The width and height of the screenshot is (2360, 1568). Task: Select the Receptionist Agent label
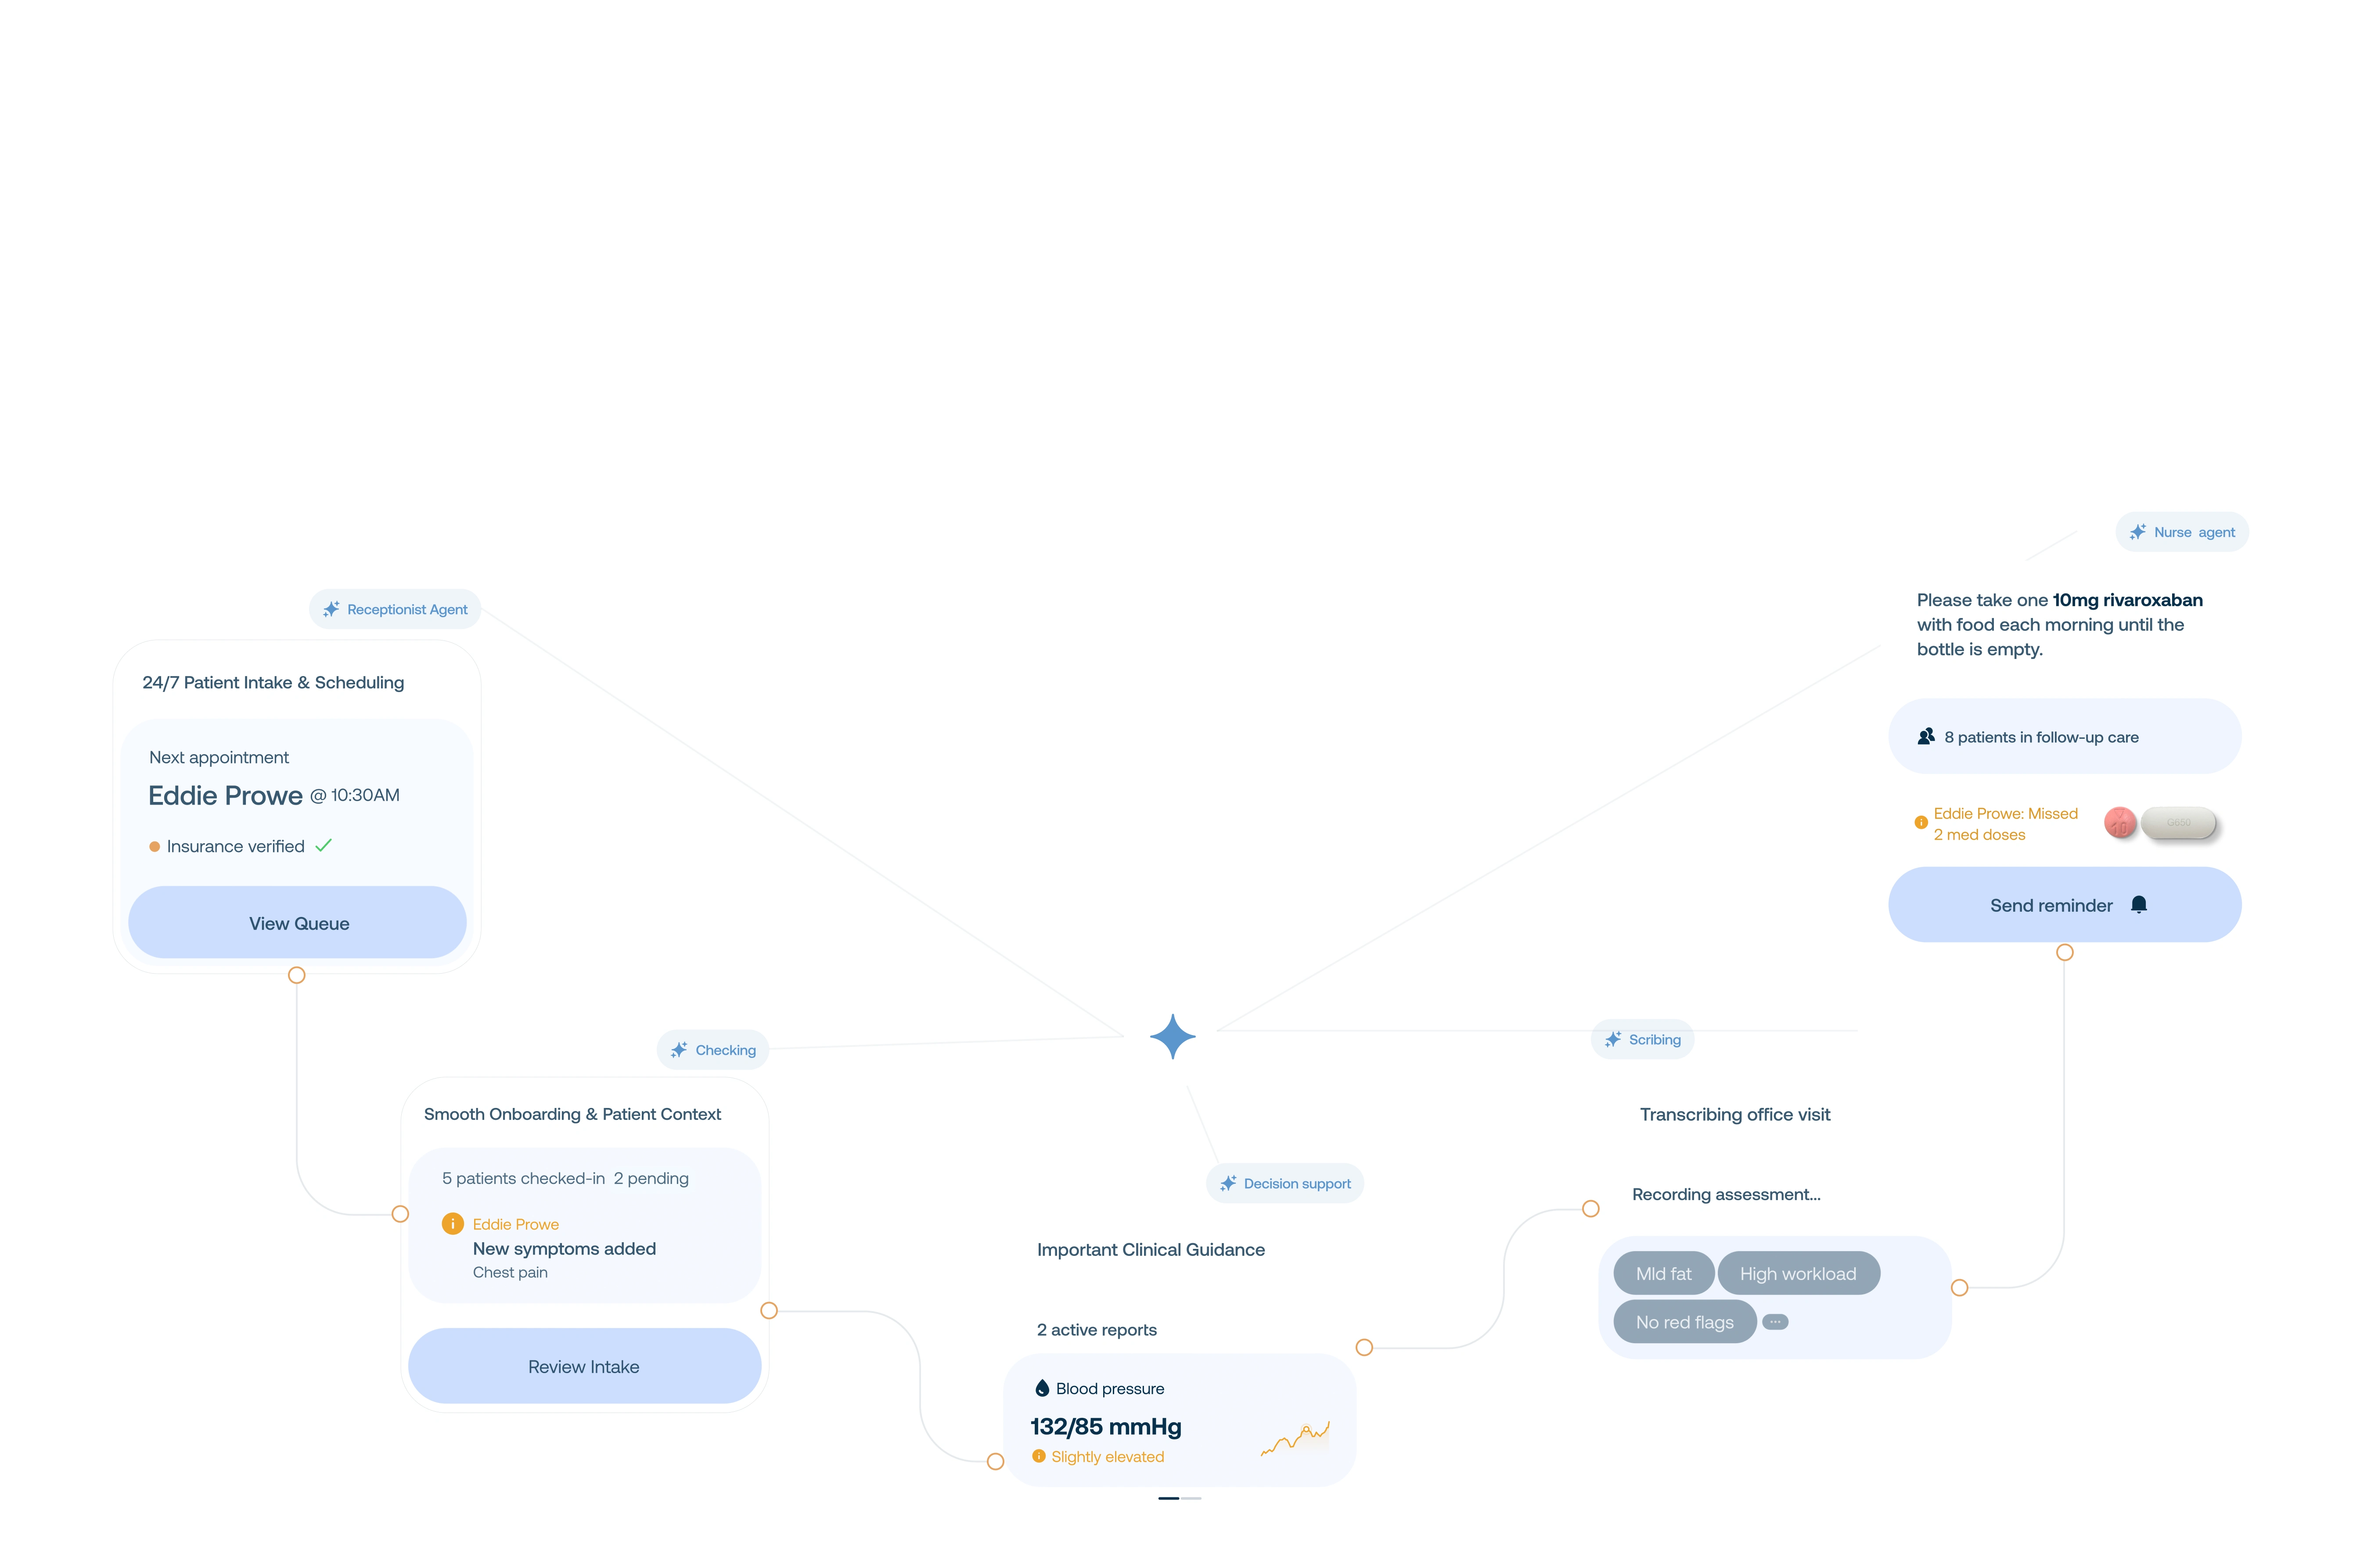pyautogui.click(x=395, y=609)
